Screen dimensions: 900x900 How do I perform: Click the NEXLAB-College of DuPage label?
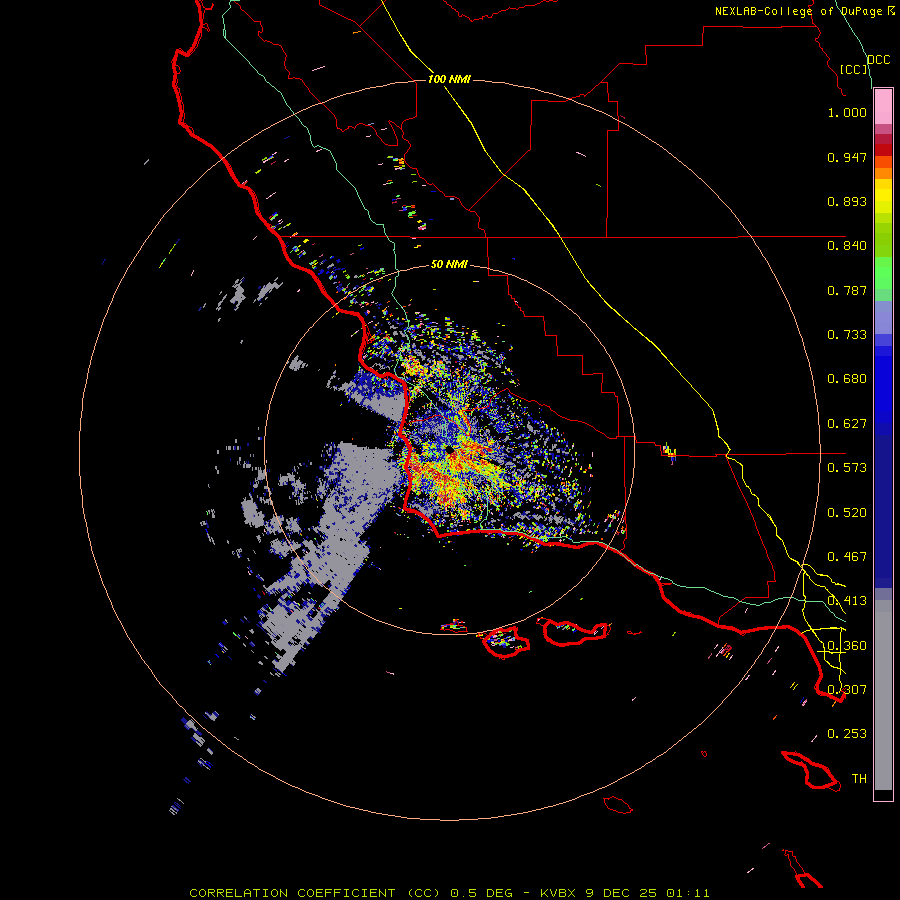[804, 11]
